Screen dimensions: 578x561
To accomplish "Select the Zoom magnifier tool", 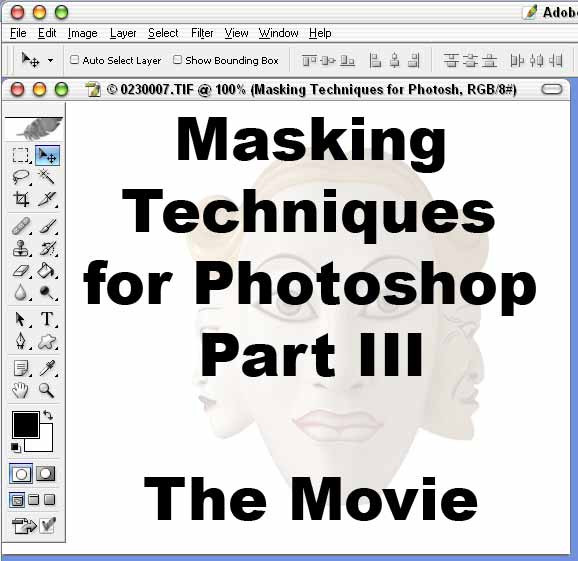I will coord(47,390).
